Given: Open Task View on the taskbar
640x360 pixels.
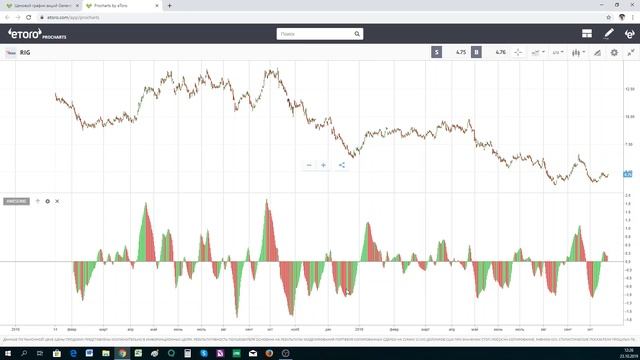Looking at the screenshot, I should [40, 353].
